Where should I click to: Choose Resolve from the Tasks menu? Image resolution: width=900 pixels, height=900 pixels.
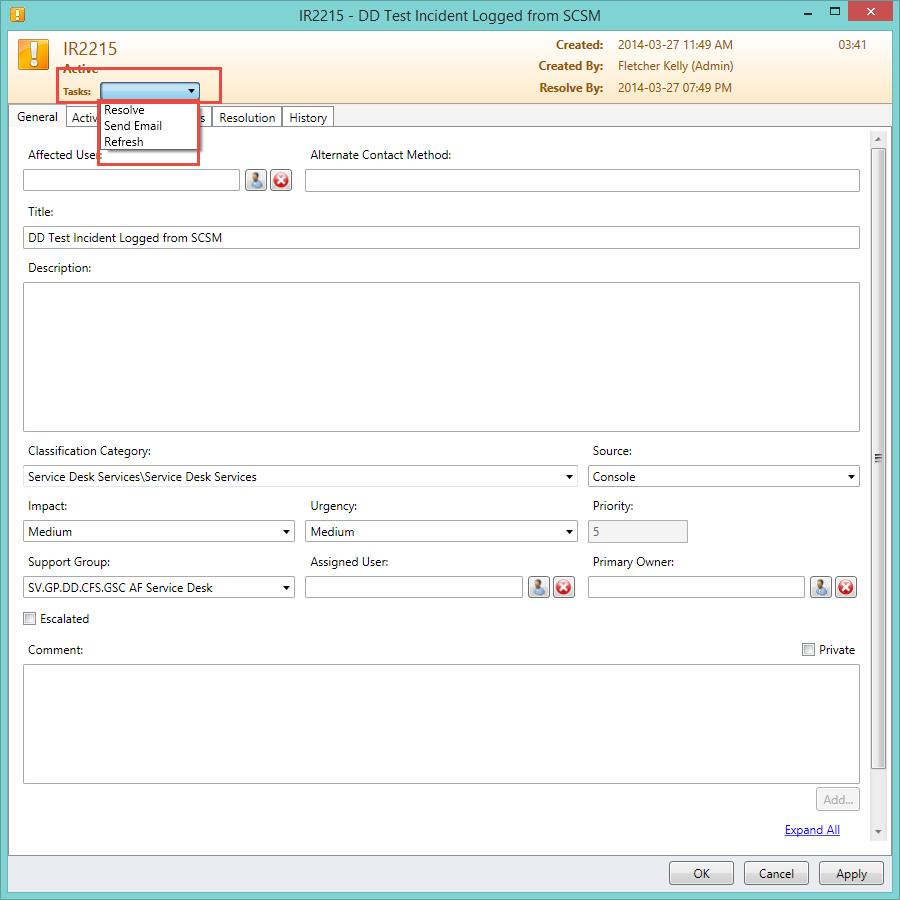125,110
